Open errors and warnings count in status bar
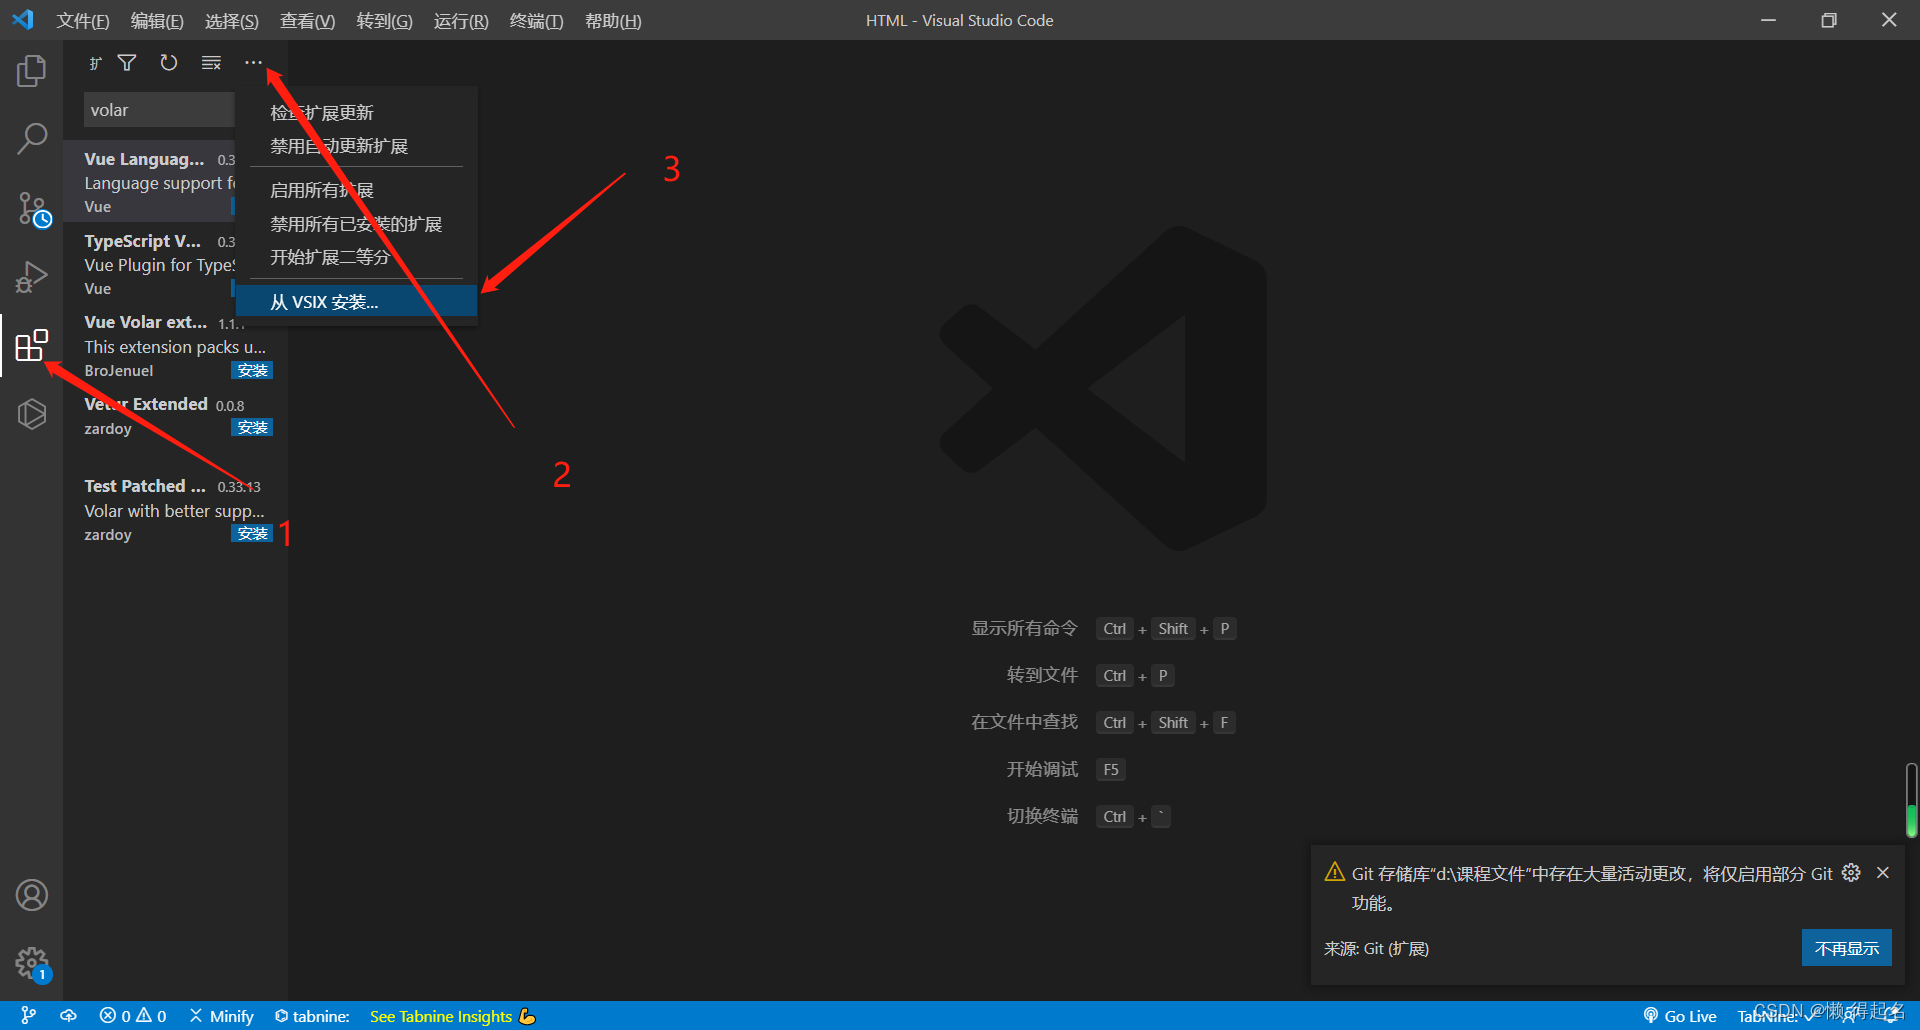1920x1030 pixels. click(133, 1016)
